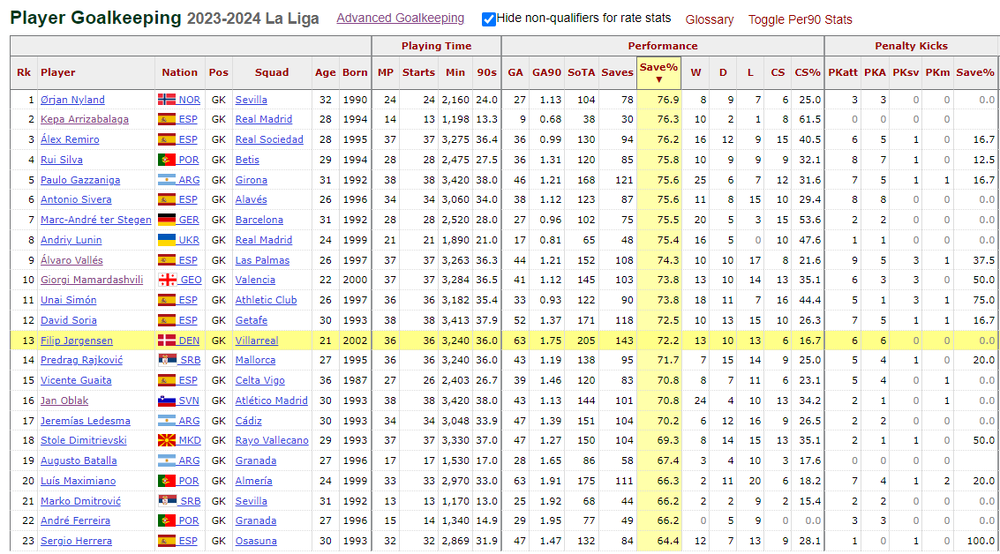The width and height of the screenshot is (1000, 554).
Task: Open Villarreal squad link
Action: 256,341
